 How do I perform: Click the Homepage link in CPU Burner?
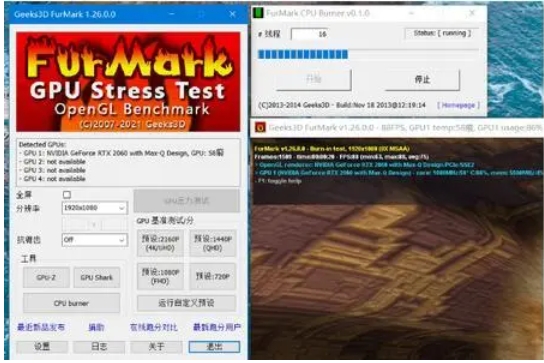click(458, 105)
